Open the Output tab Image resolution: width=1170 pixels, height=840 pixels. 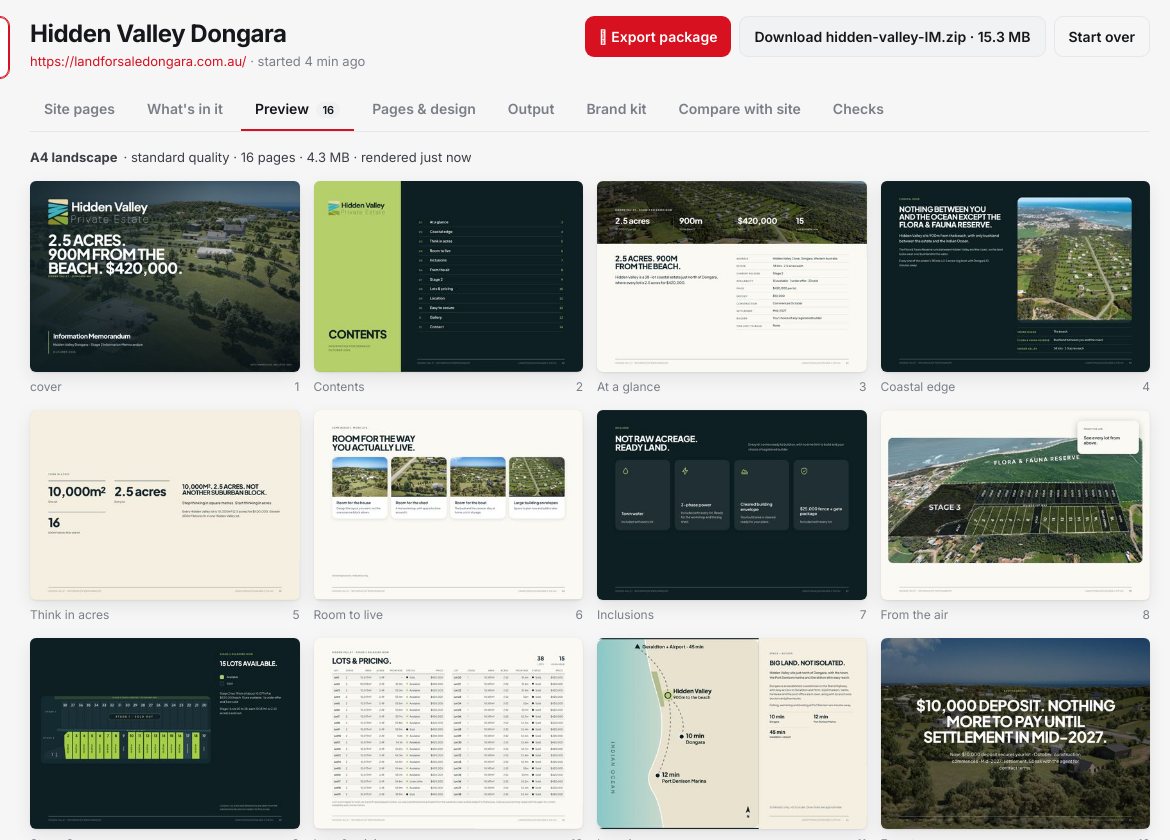point(531,109)
